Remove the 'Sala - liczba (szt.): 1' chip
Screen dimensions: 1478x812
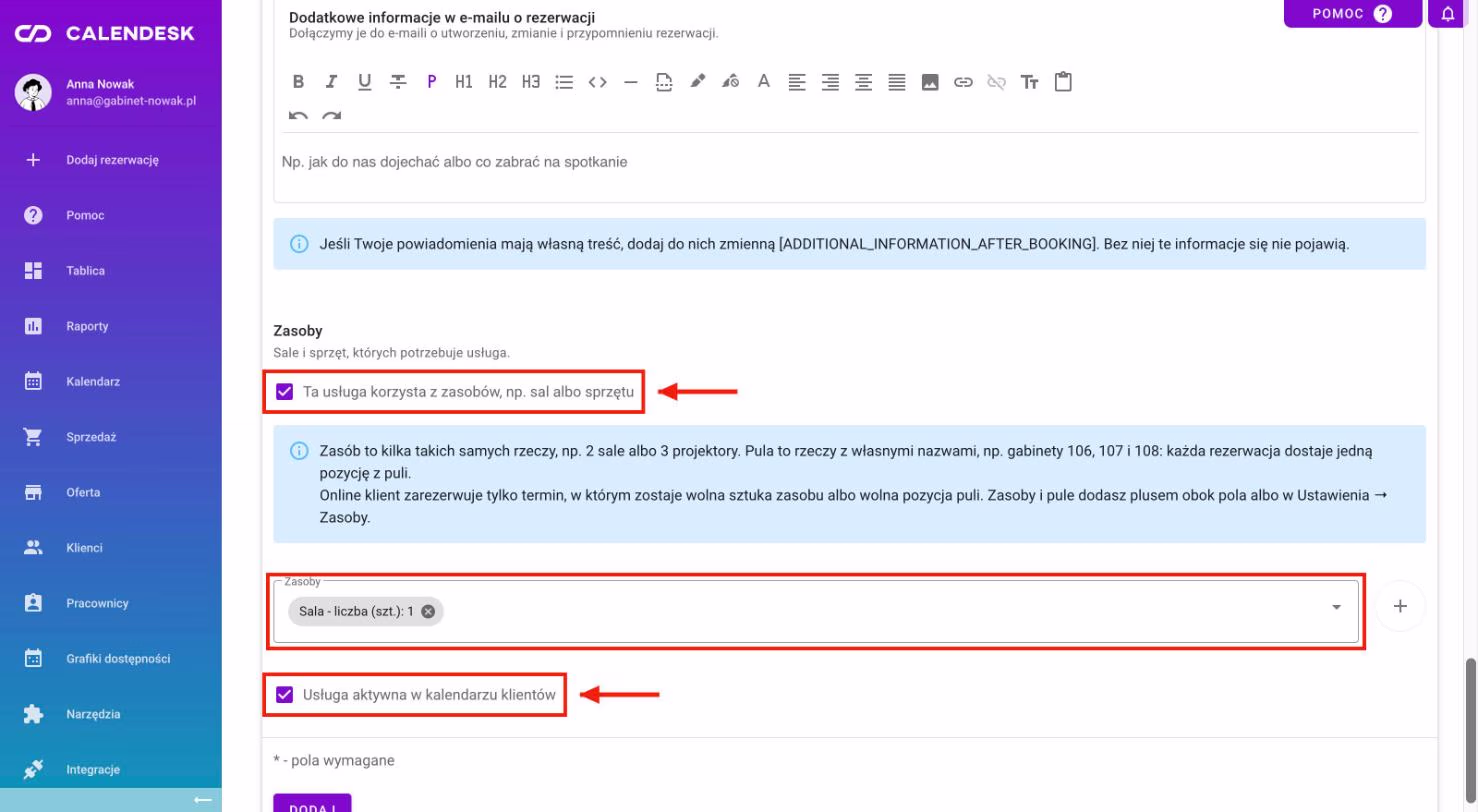tap(428, 611)
